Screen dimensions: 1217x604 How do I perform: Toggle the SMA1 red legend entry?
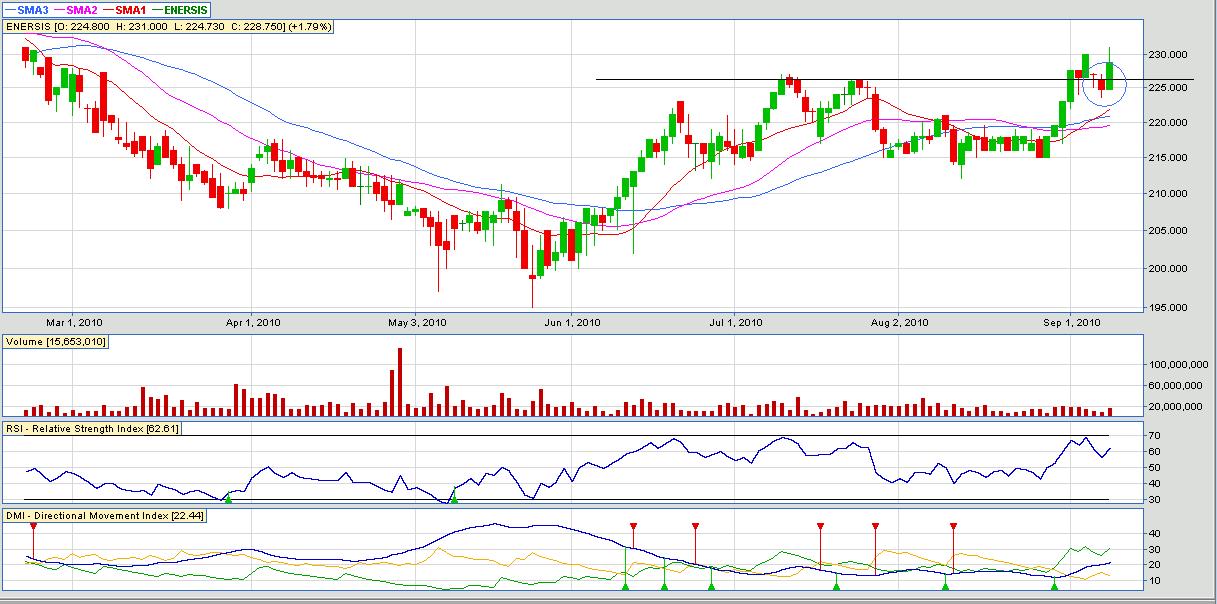143,9
